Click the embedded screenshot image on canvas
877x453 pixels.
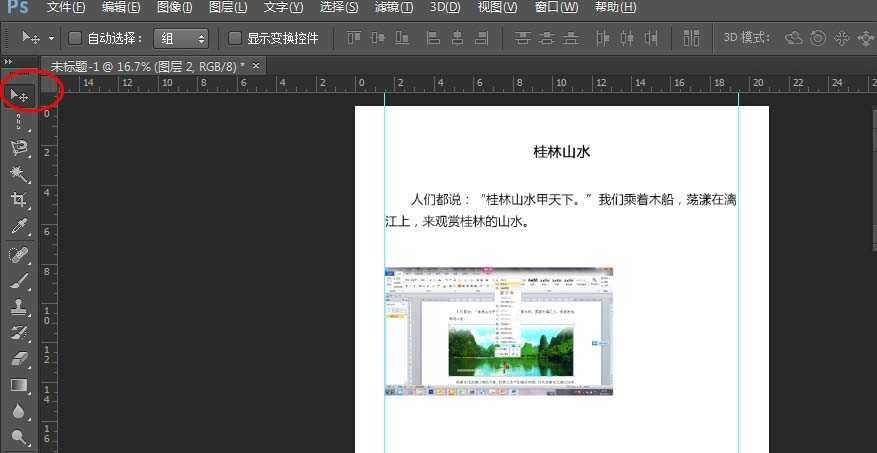498,331
